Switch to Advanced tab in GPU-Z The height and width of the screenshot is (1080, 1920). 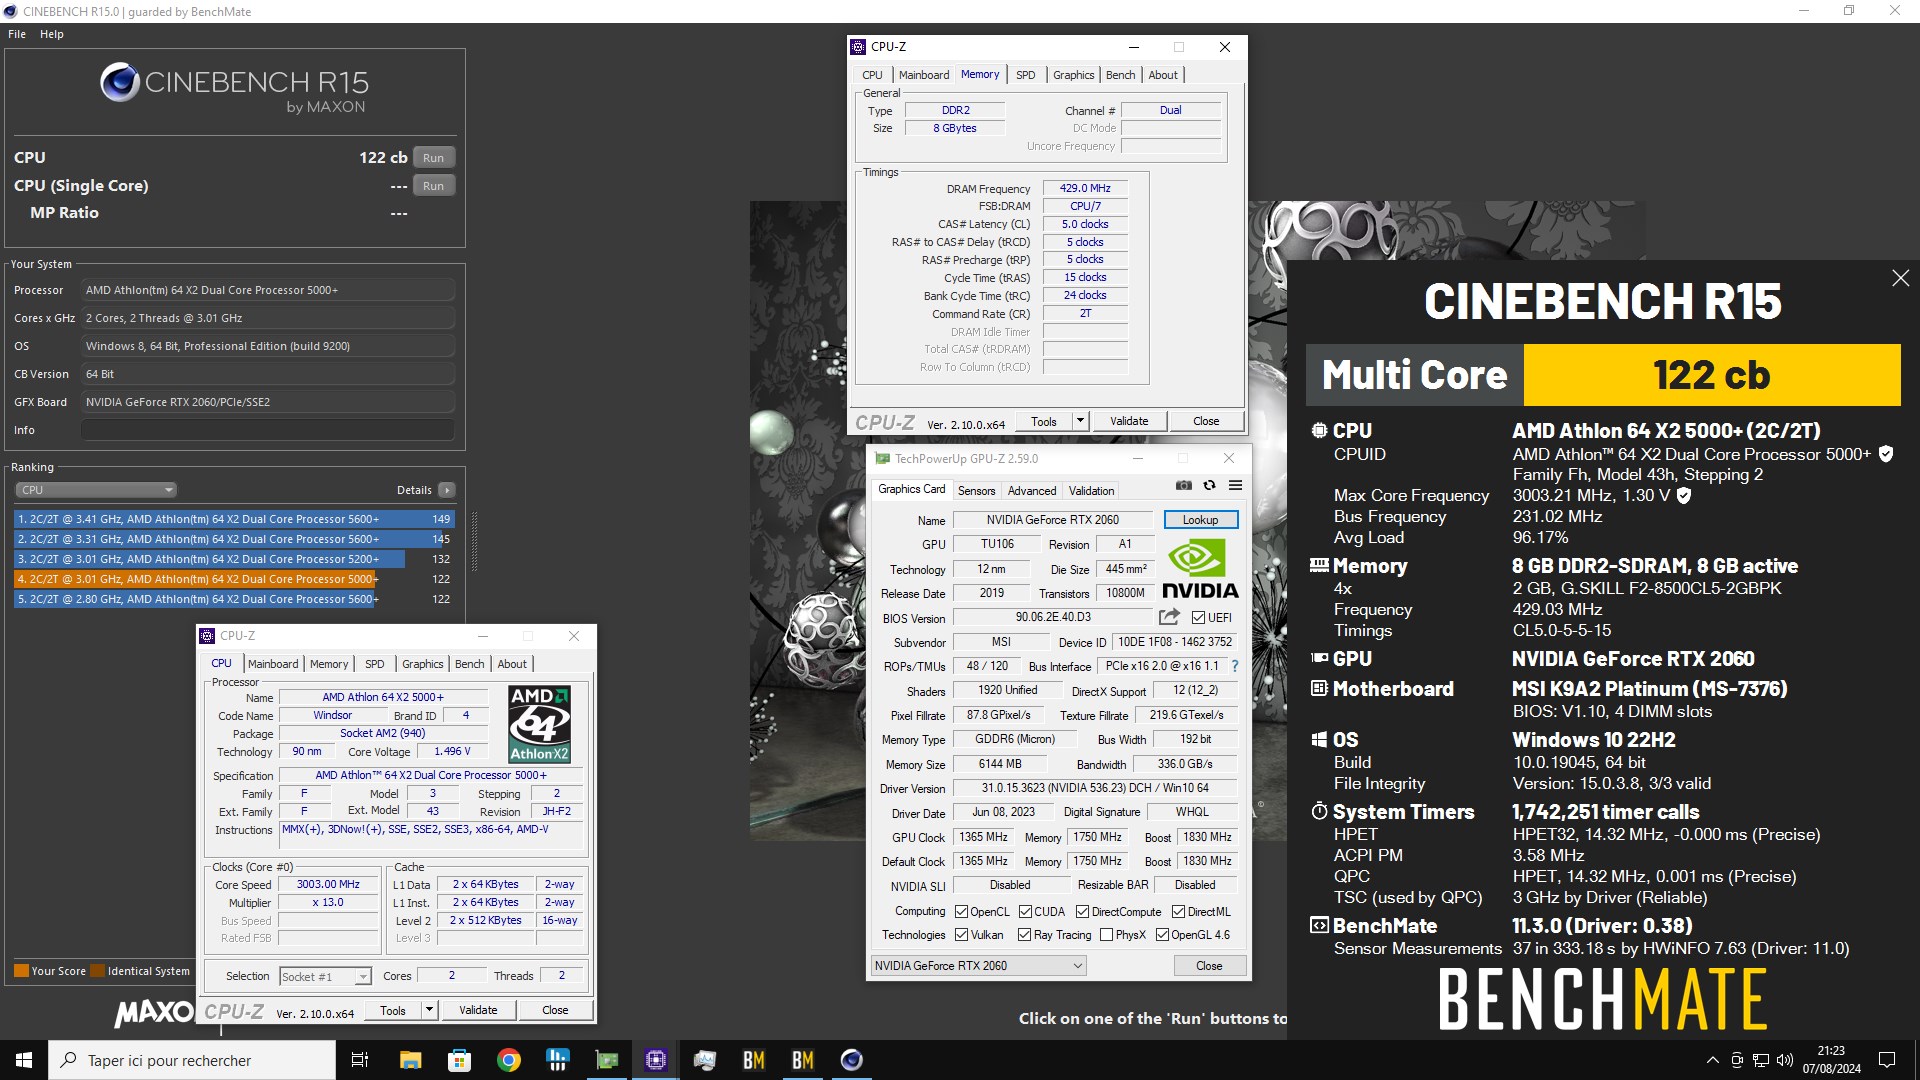(x=1032, y=491)
